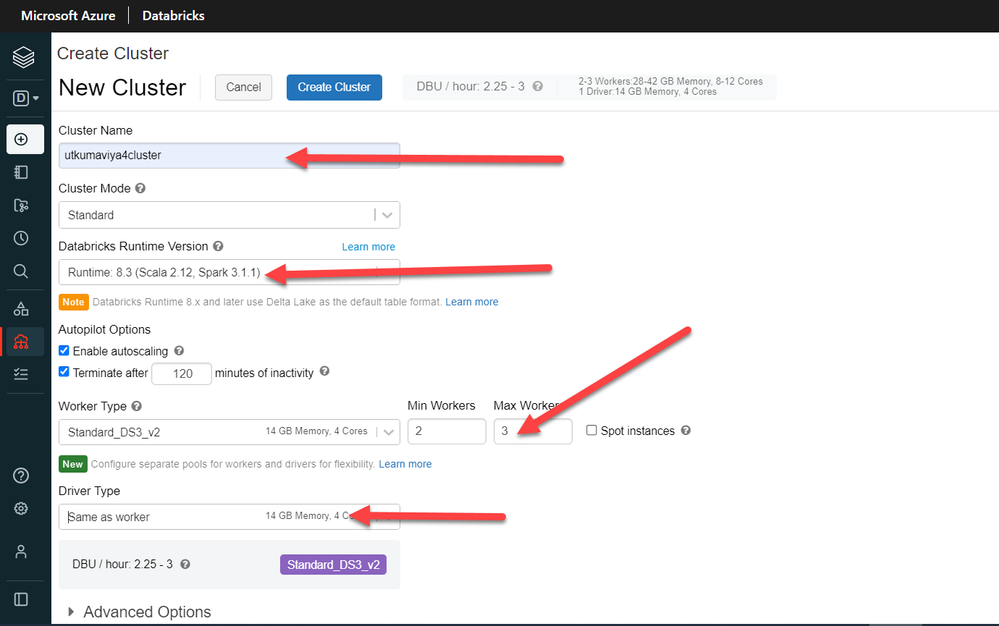Open the Data shapes icon in sidebar
Viewport: 999px width, 626px height.
[21, 309]
